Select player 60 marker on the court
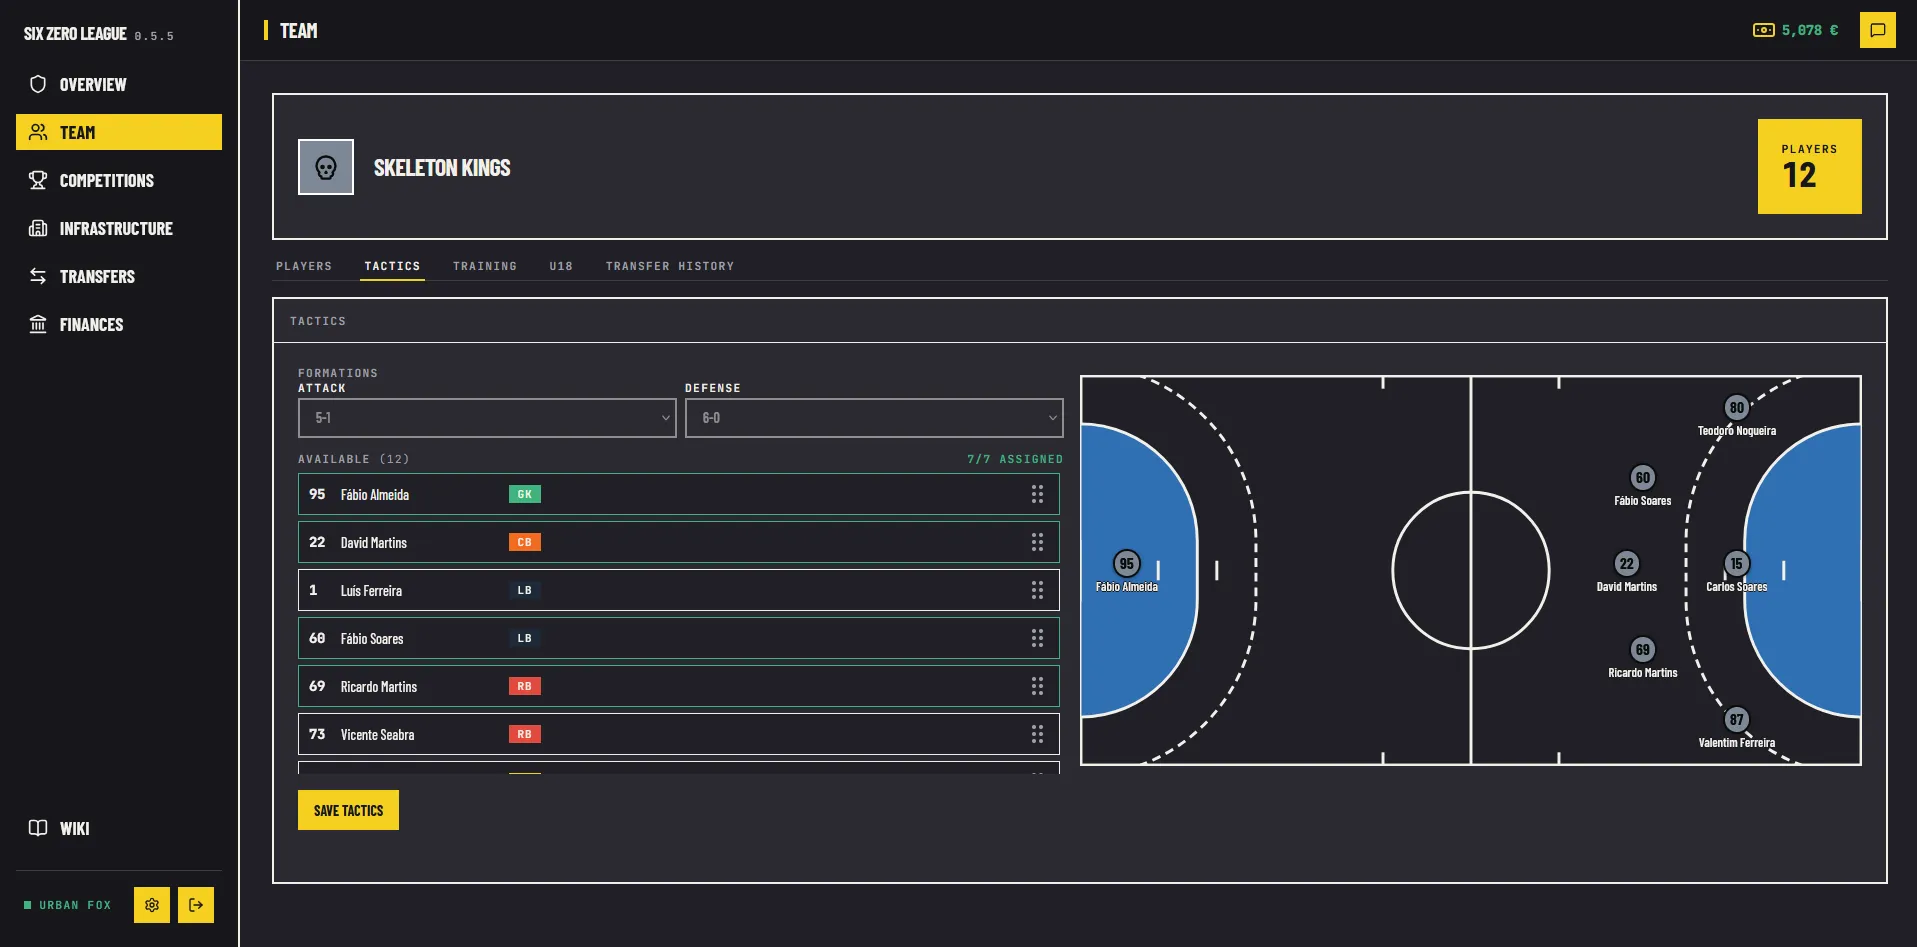 1643,477
